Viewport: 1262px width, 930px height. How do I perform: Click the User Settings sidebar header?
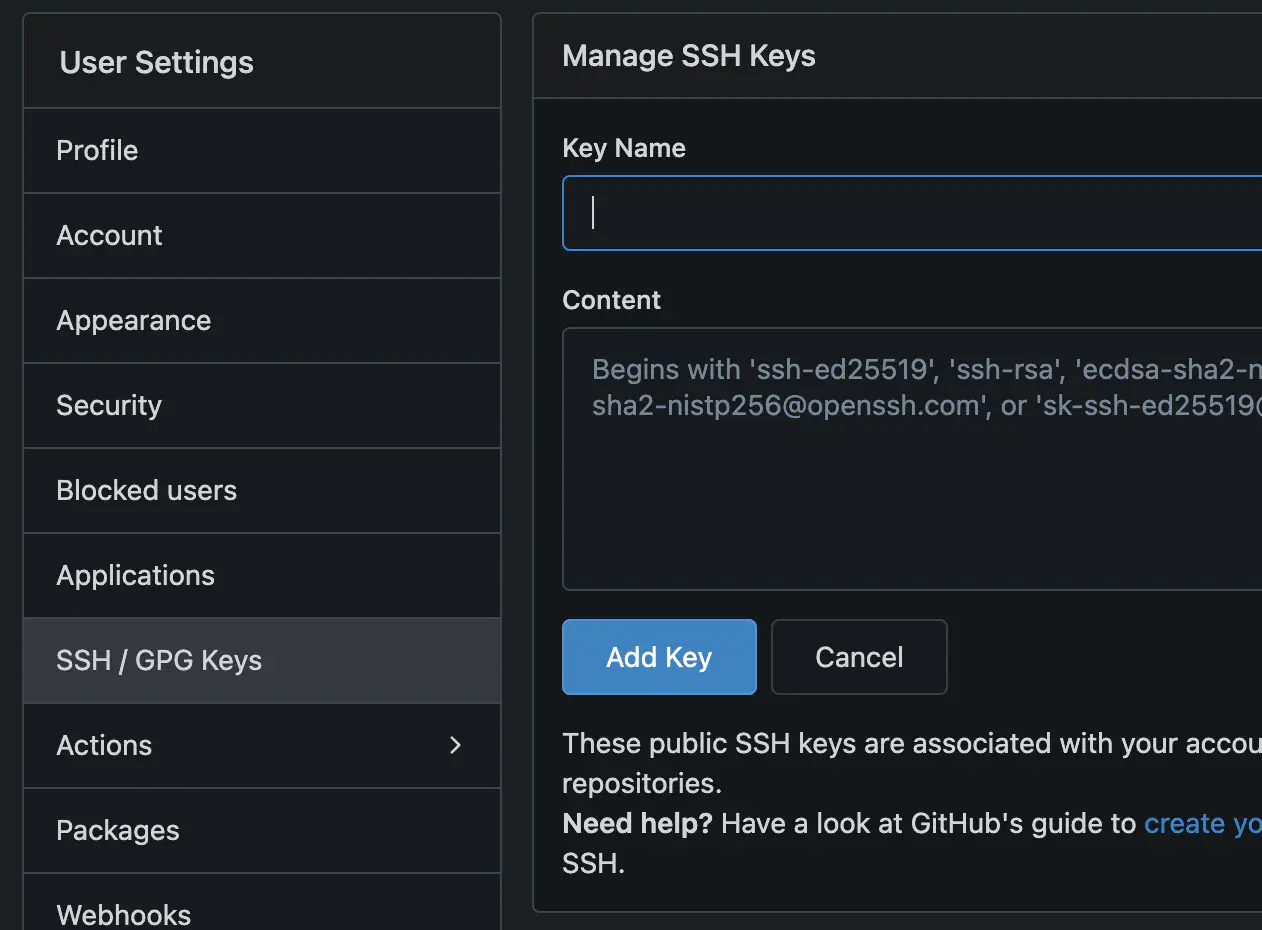click(x=156, y=62)
